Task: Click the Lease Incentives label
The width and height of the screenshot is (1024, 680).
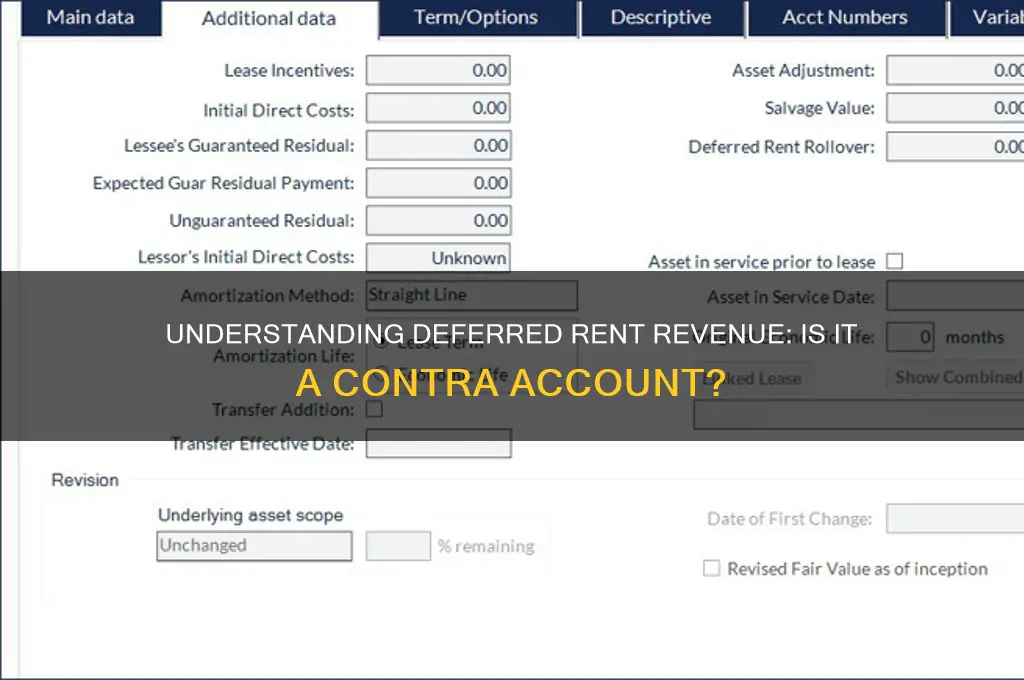Action: coord(289,71)
